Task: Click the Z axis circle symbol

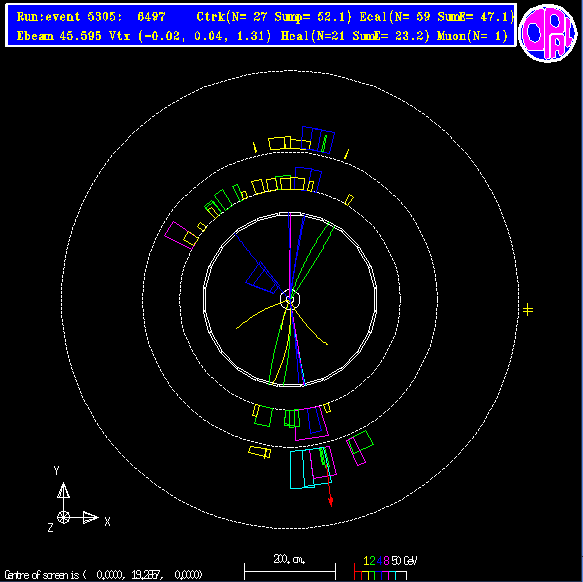Action: coord(64,517)
